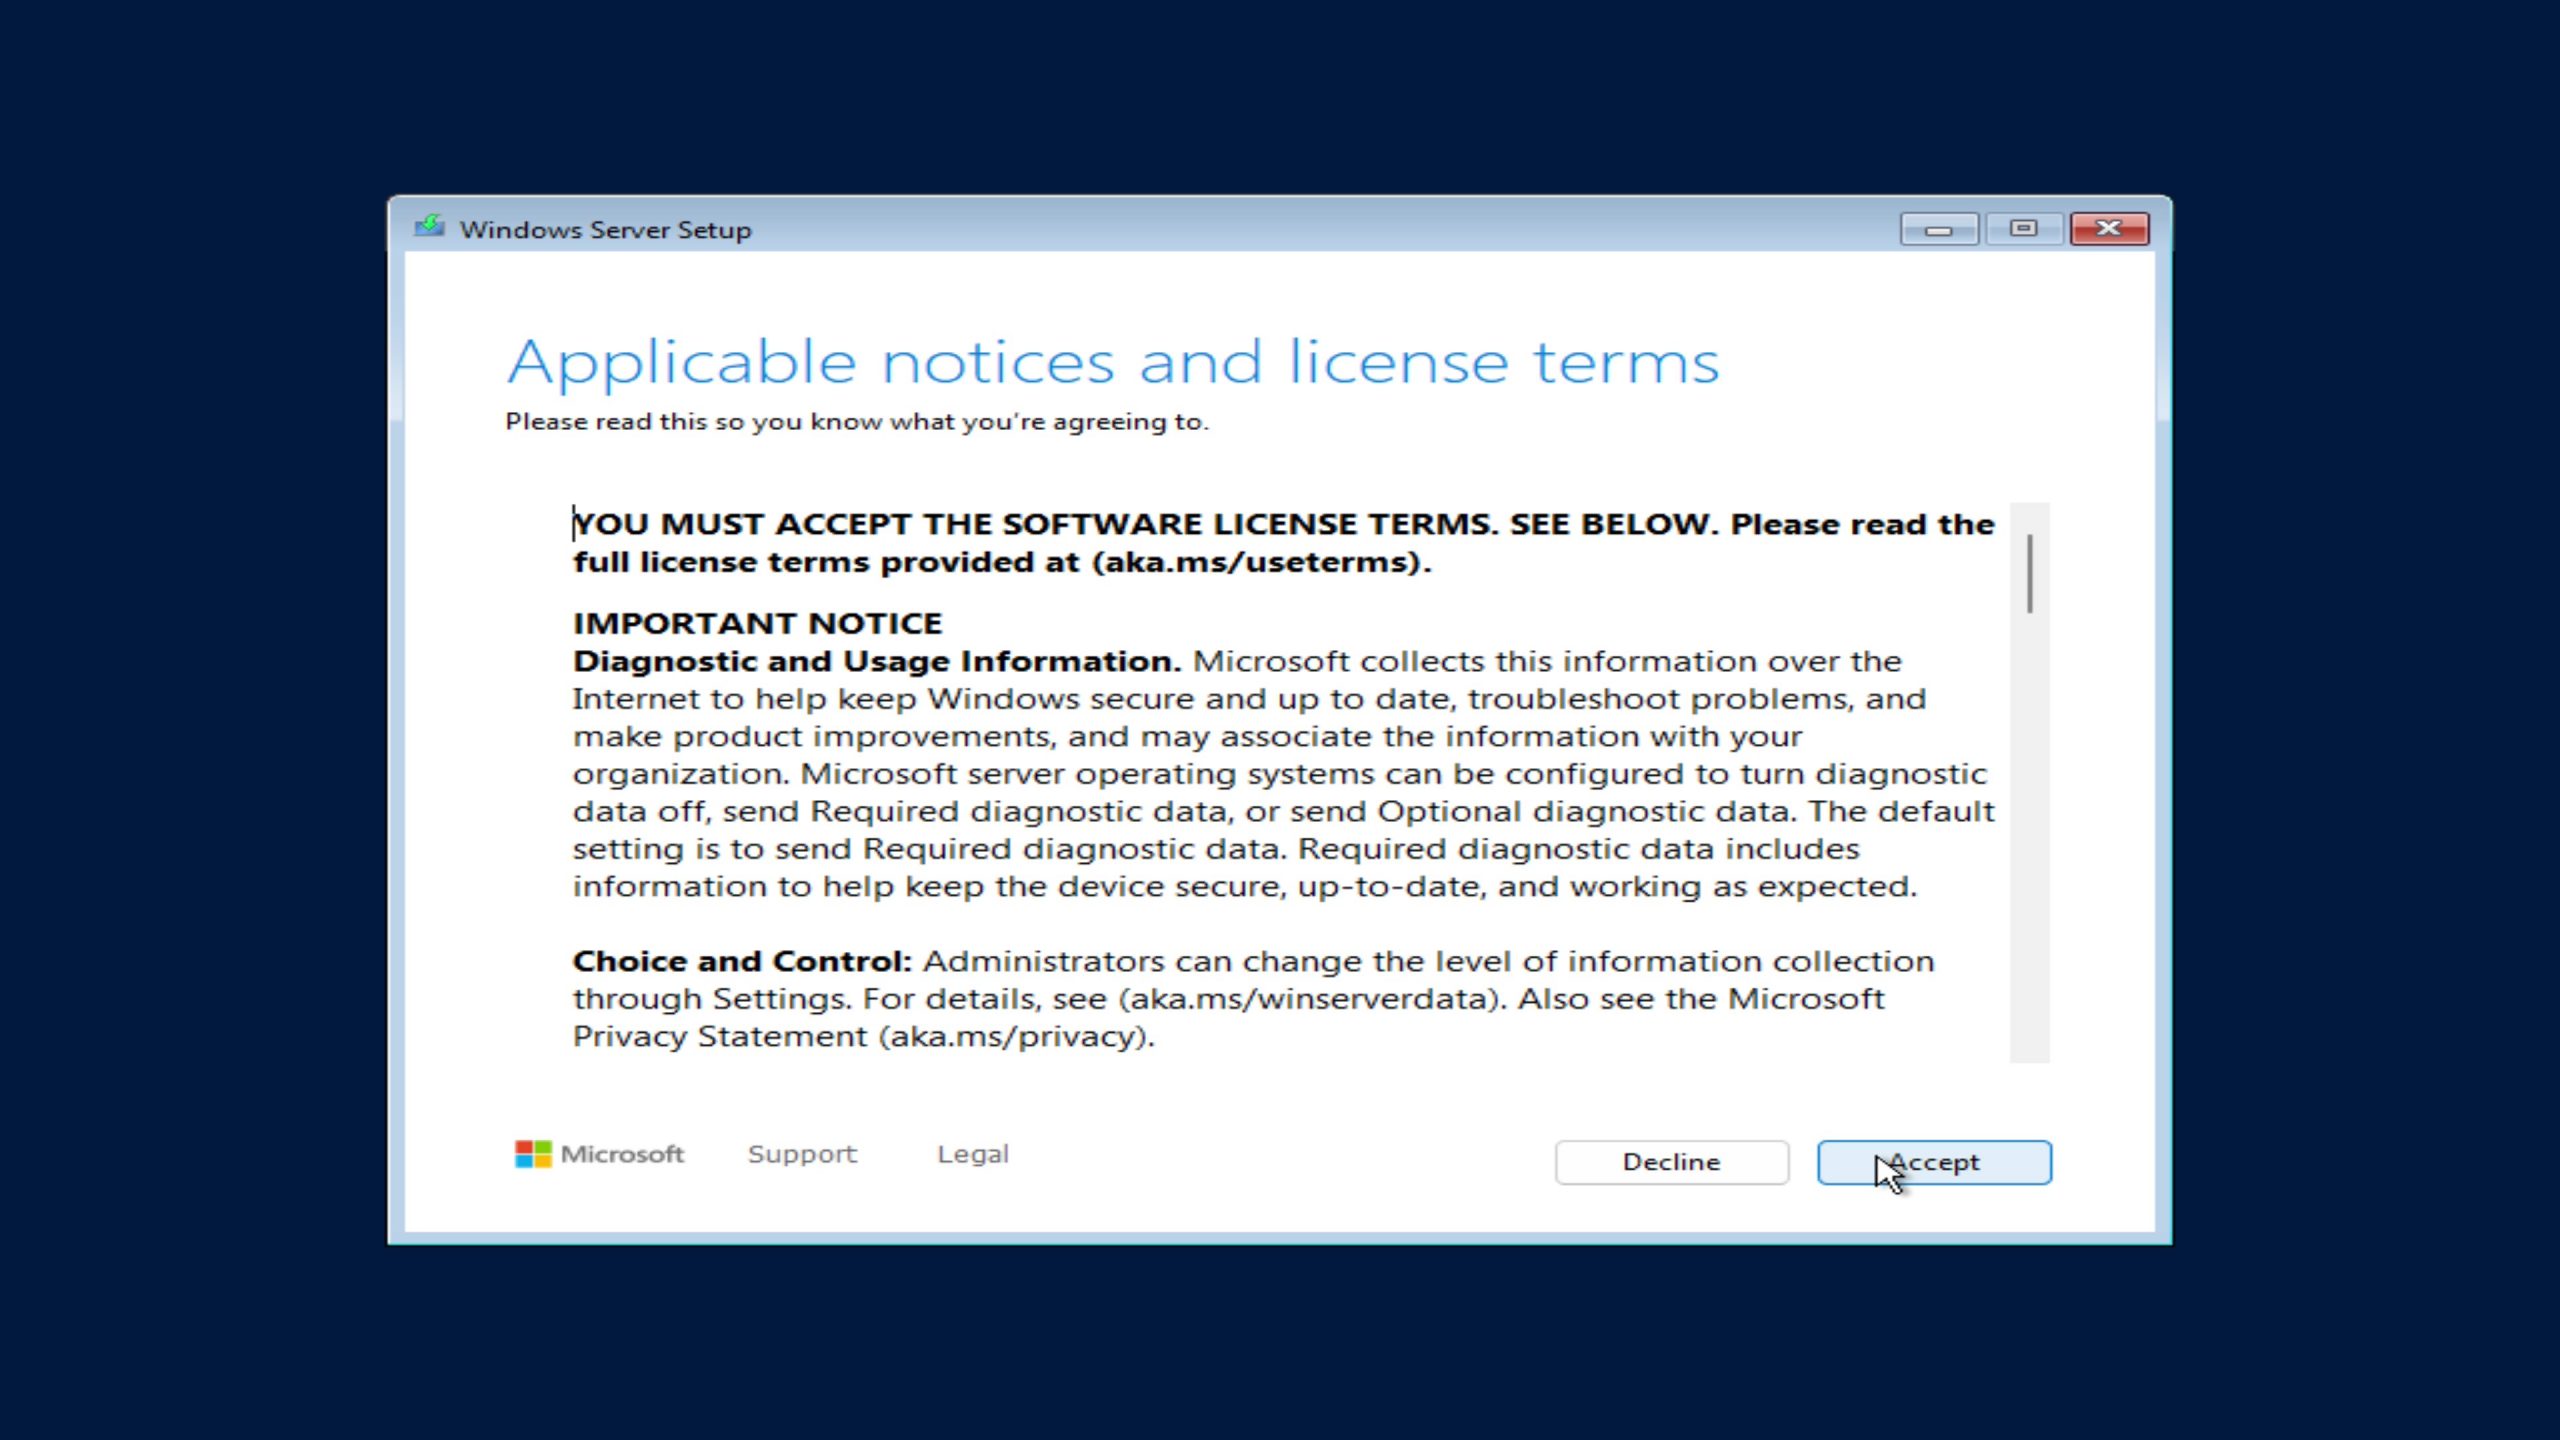Screen dimensions: 2560x1440
Task: Click the Windows Server Setup title bar icon
Action: (430, 228)
